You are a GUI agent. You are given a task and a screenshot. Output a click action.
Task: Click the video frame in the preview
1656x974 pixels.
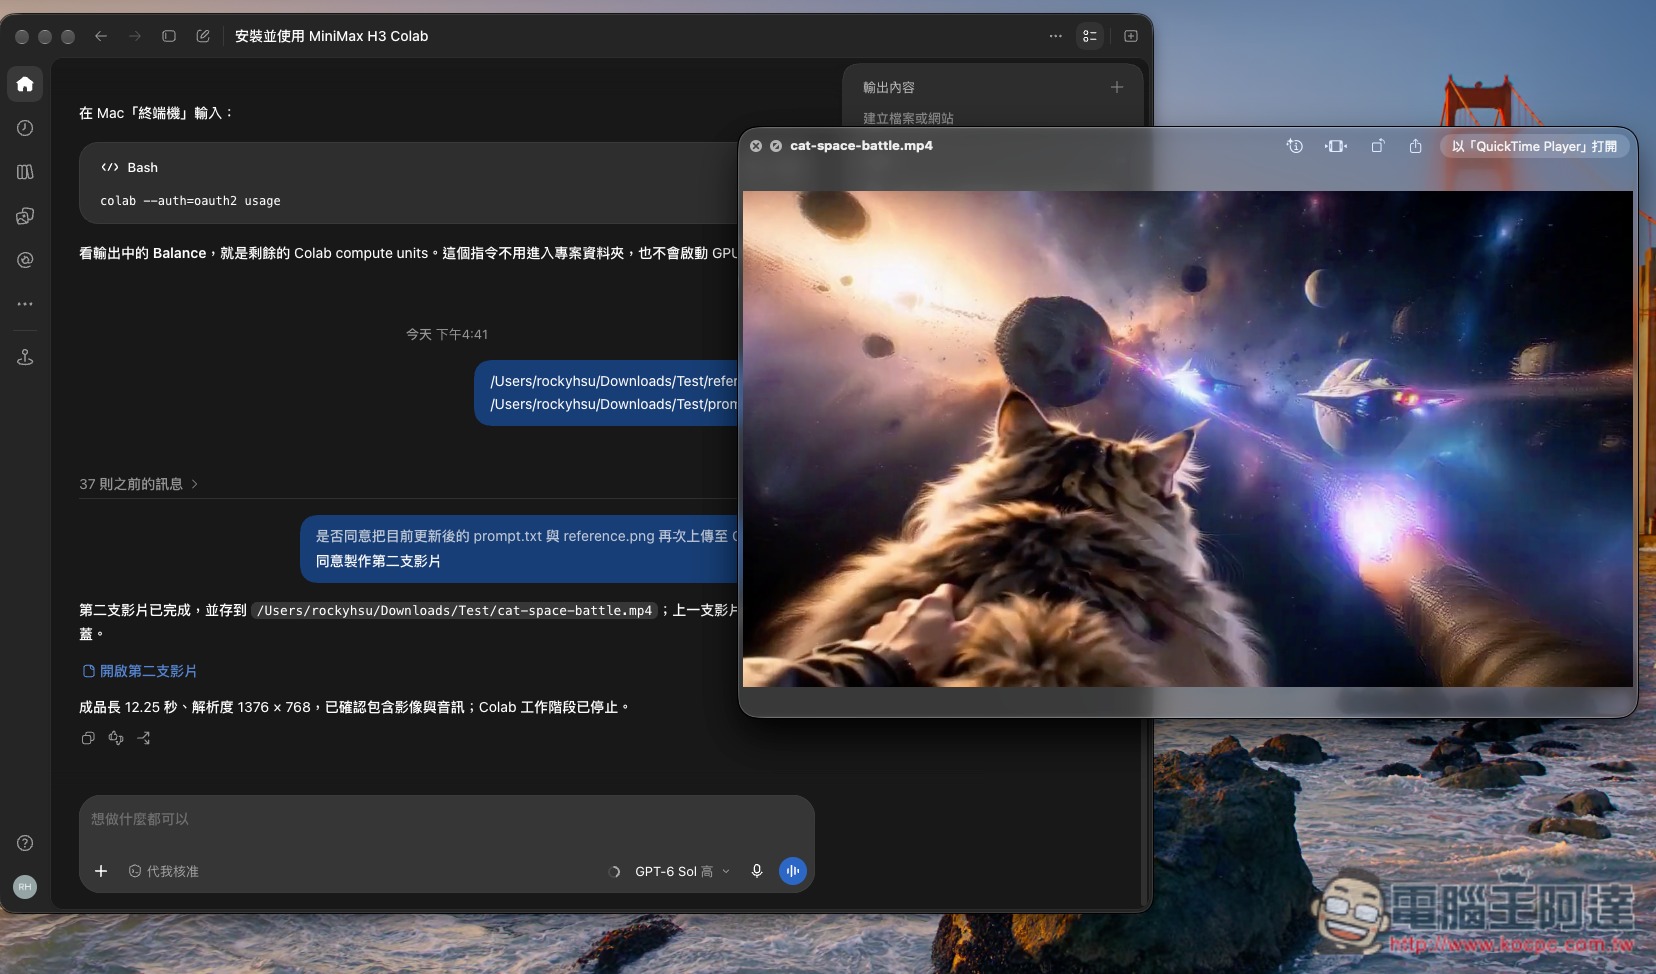(x=1188, y=439)
